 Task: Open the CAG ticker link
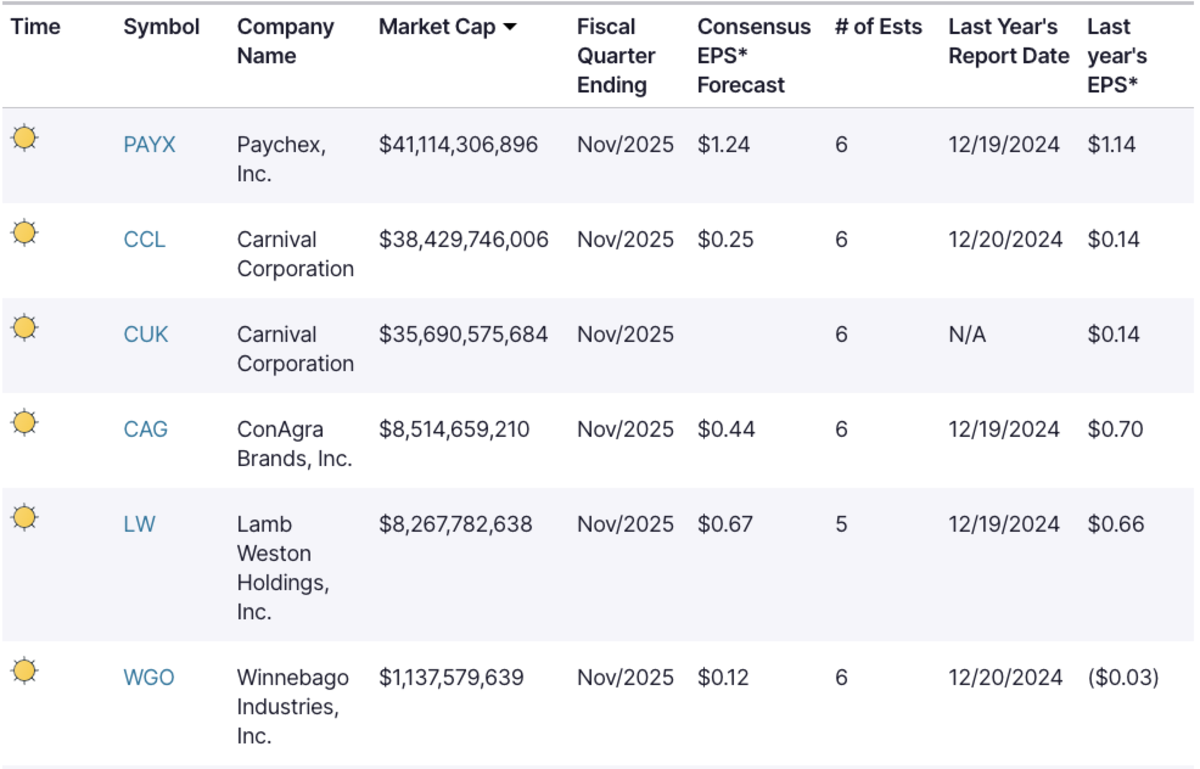coord(145,430)
